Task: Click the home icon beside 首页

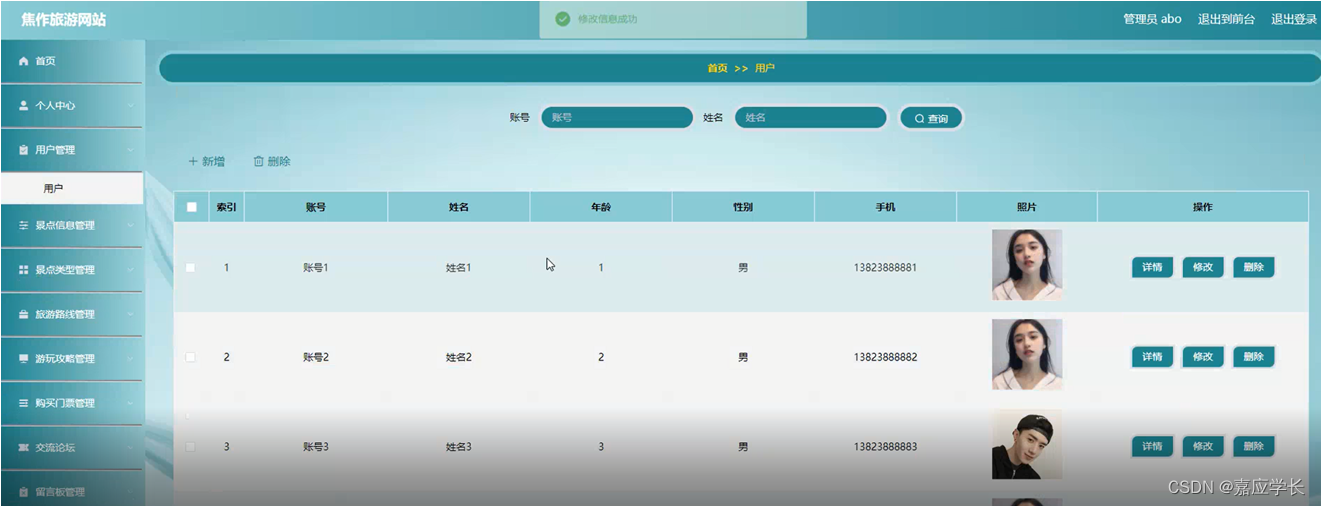Action: pos(24,62)
